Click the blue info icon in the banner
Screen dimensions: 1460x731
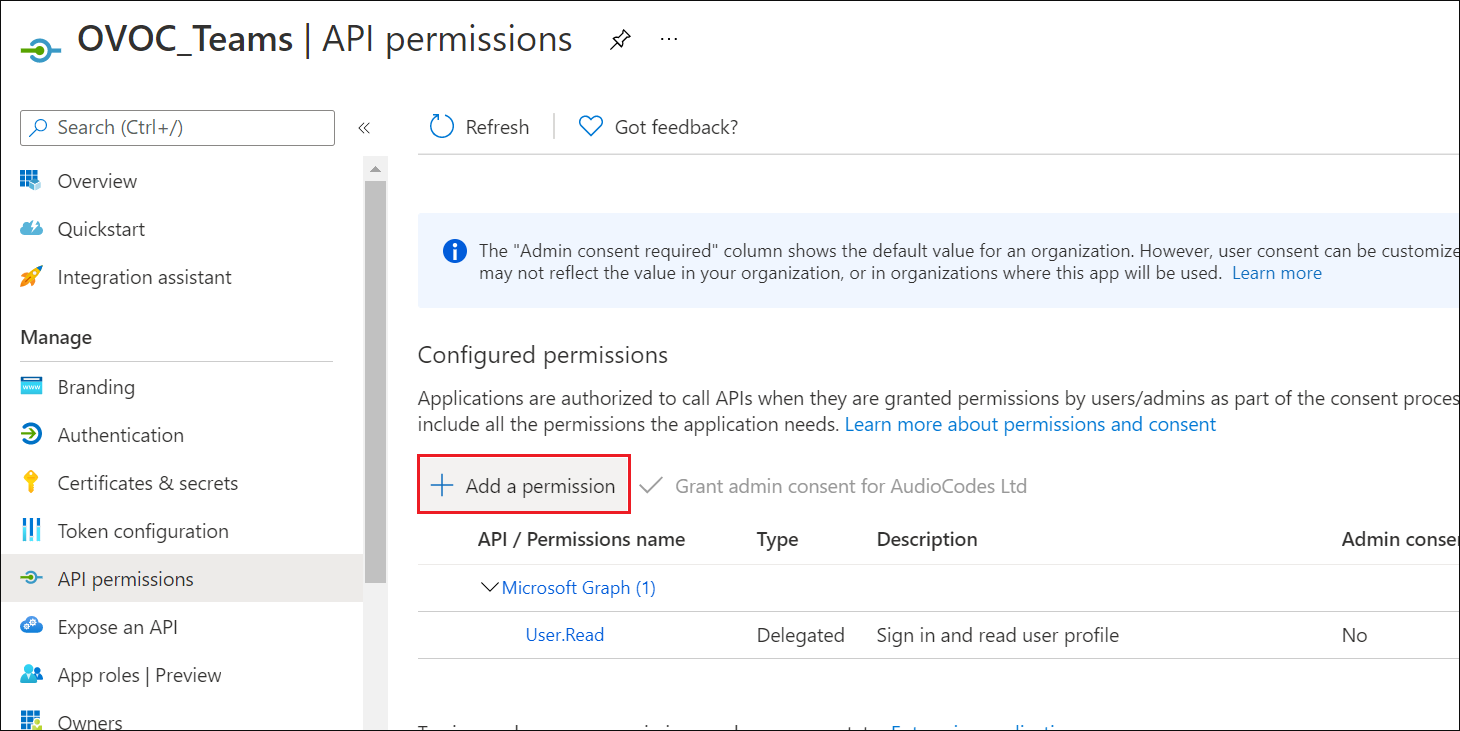pos(454,251)
